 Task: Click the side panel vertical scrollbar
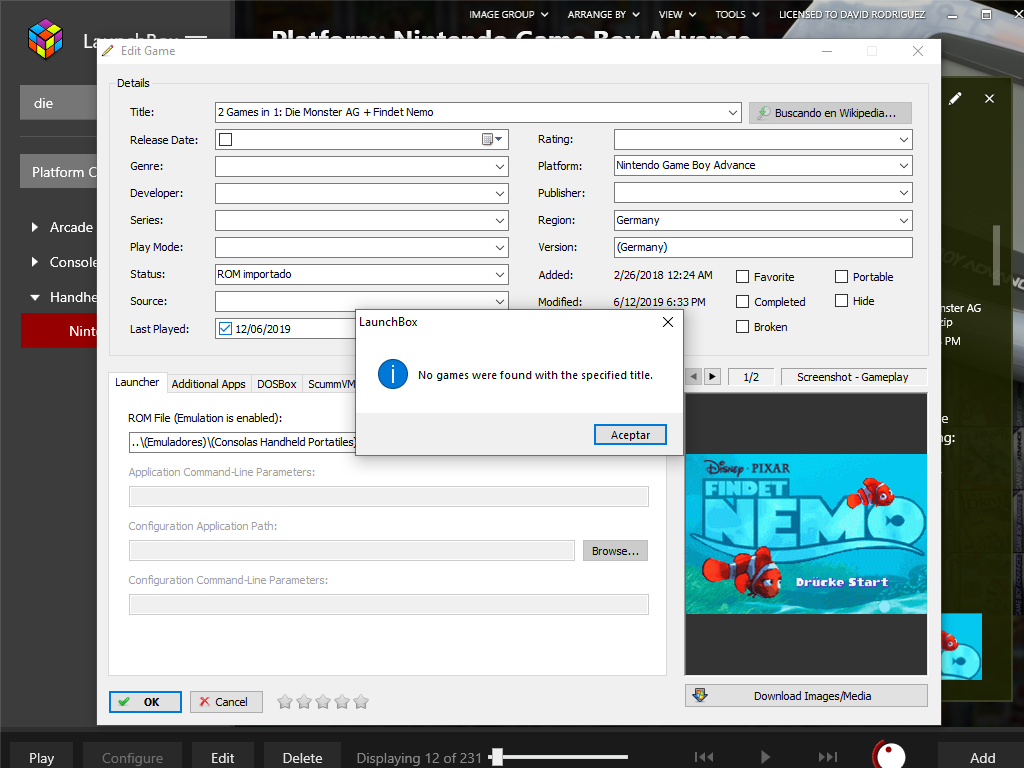(997, 255)
